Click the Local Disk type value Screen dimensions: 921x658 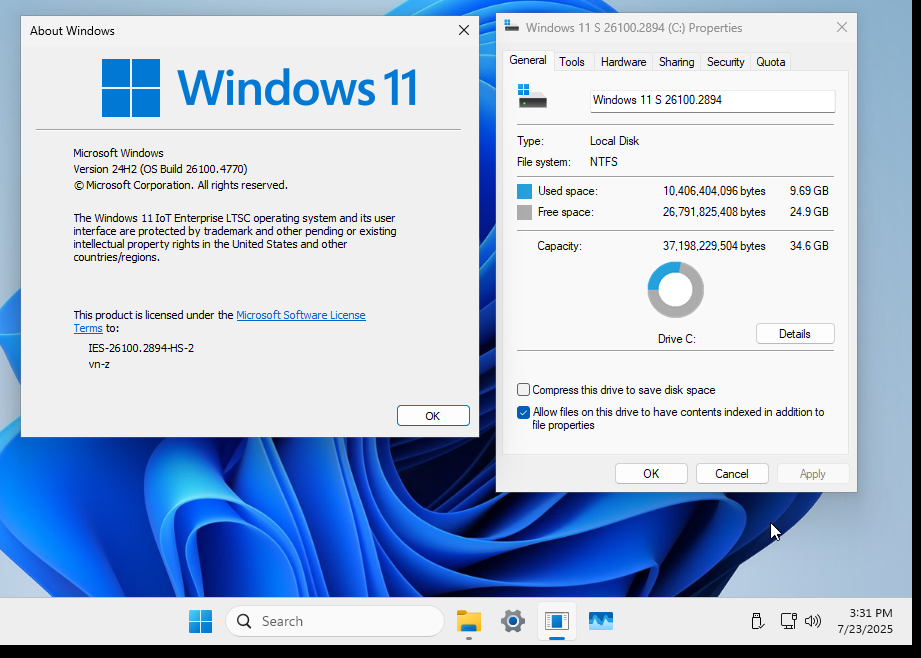pos(614,141)
